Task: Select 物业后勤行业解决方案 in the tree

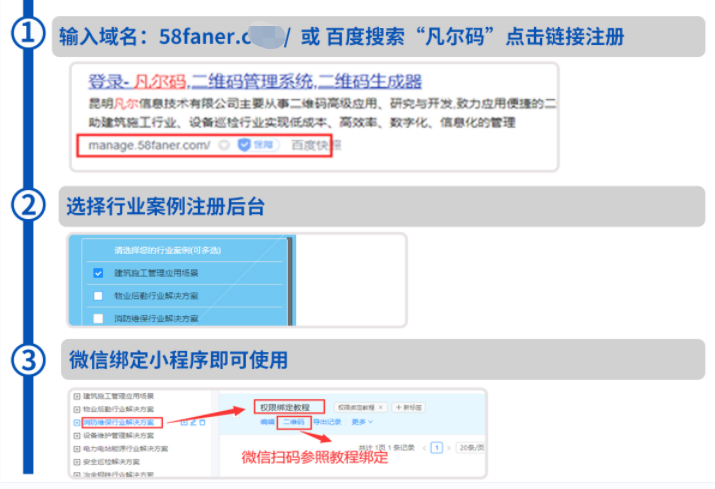Action: pos(118,409)
